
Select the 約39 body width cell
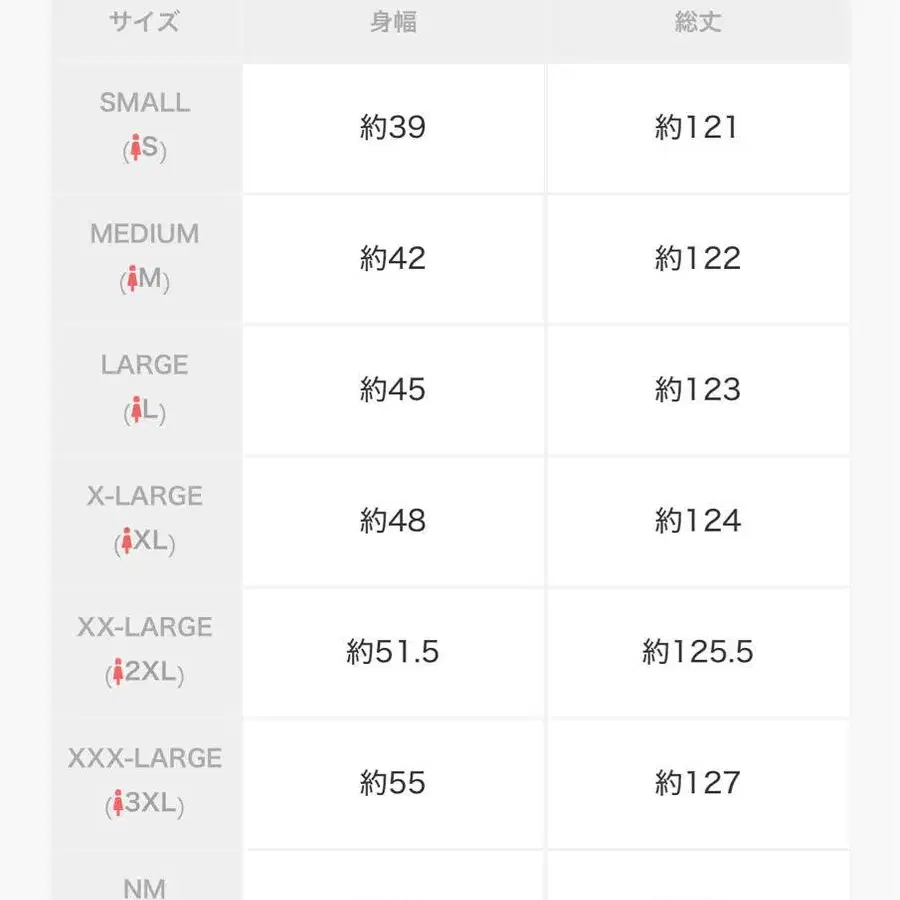394,129
